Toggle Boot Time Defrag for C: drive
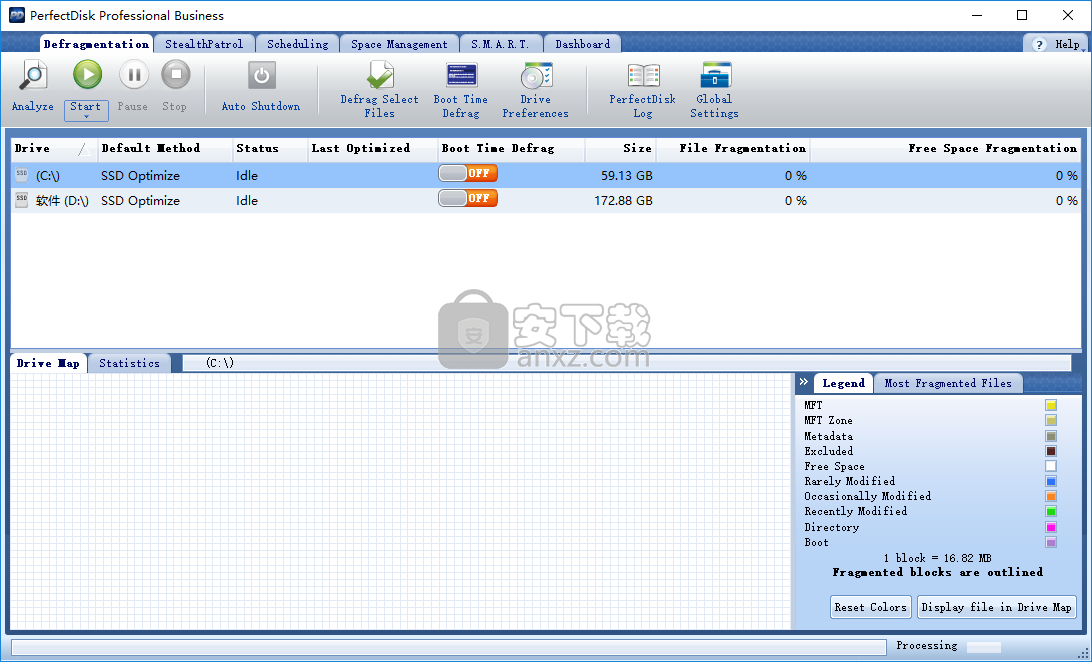Viewport: 1092px width, 662px height. pyautogui.click(x=468, y=173)
